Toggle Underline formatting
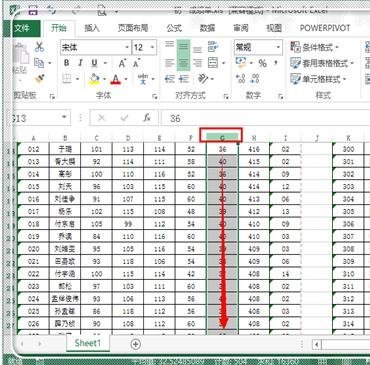370x365 pixels. coord(95,63)
